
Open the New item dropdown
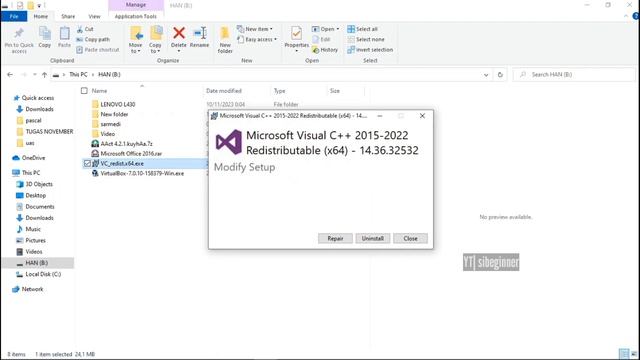pos(255,29)
